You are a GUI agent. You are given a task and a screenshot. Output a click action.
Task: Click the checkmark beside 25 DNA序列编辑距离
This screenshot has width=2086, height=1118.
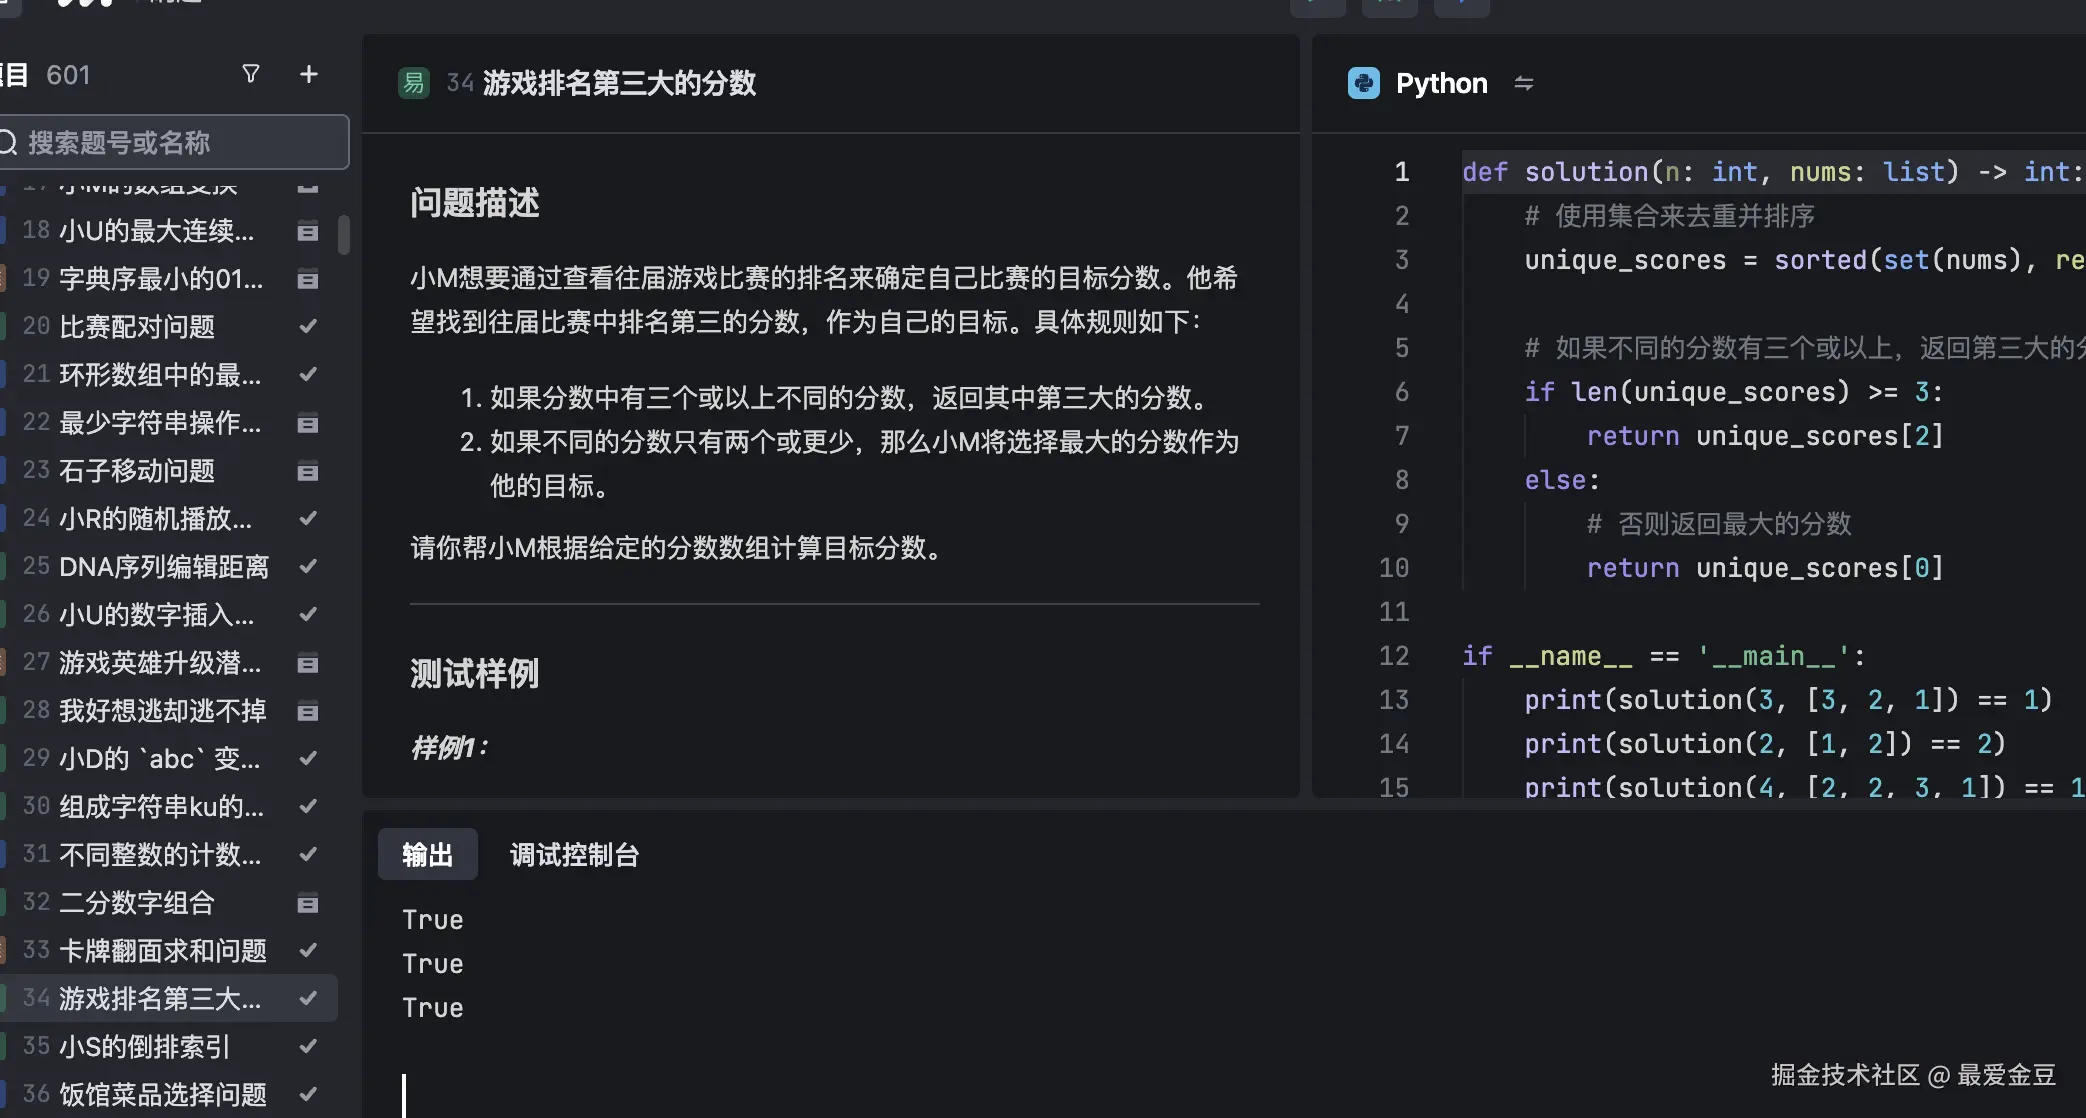307,566
